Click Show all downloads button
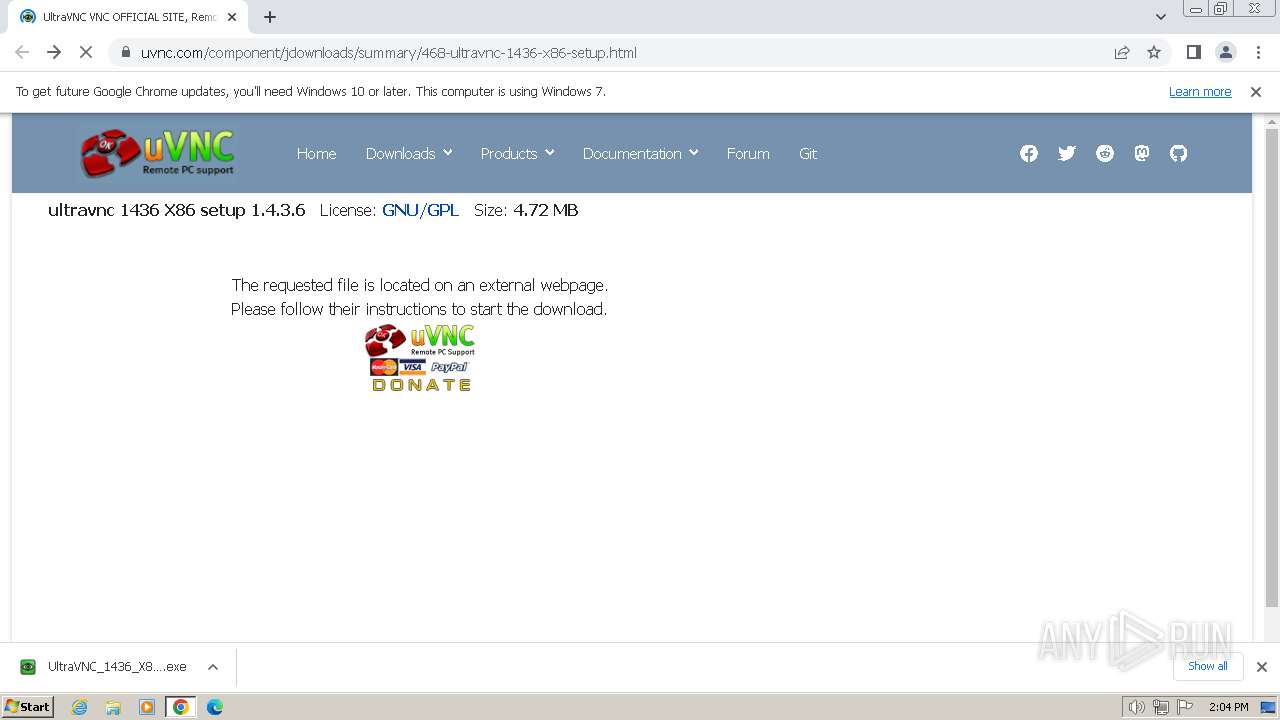 coord(1208,666)
